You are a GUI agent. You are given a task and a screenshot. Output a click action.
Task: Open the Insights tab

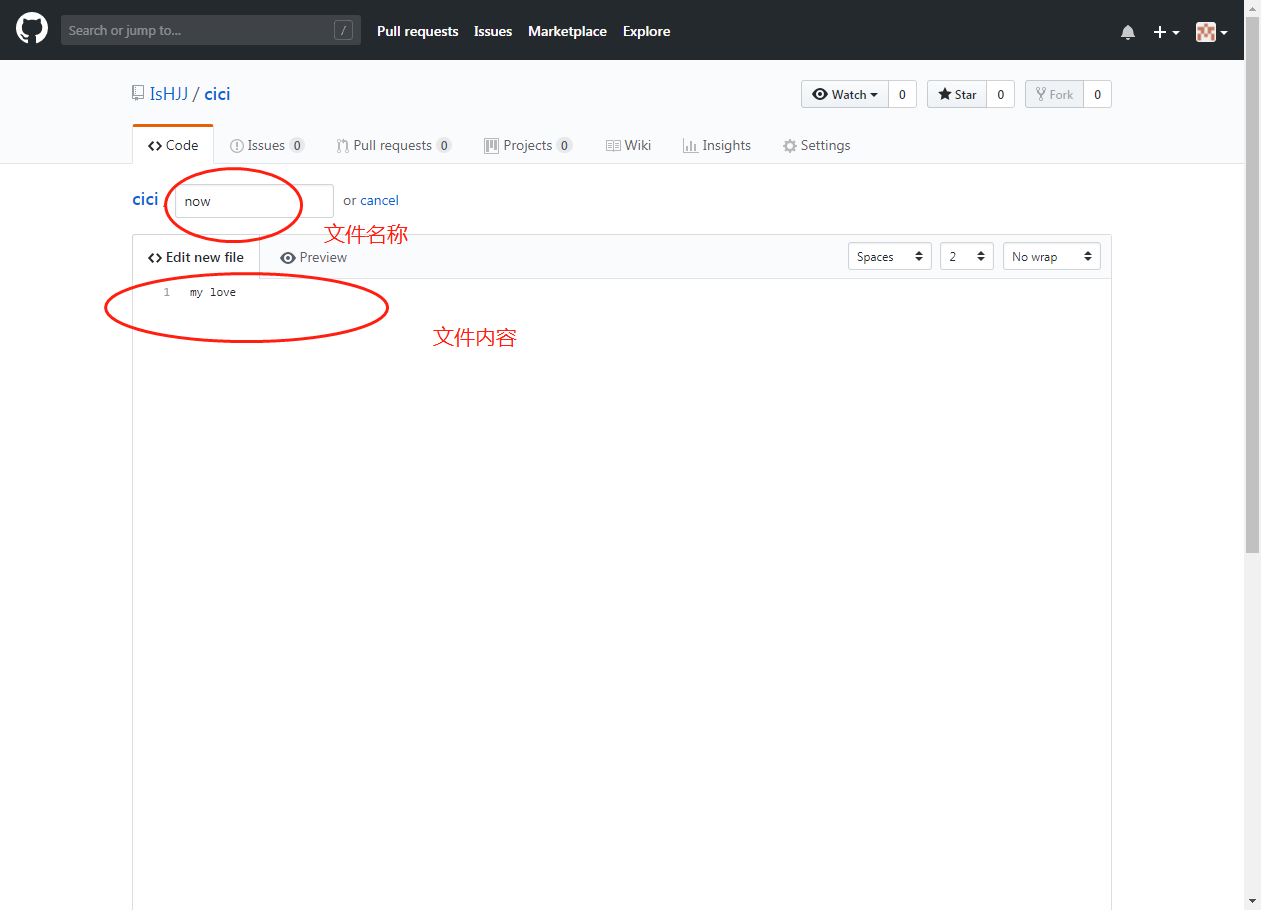717,145
